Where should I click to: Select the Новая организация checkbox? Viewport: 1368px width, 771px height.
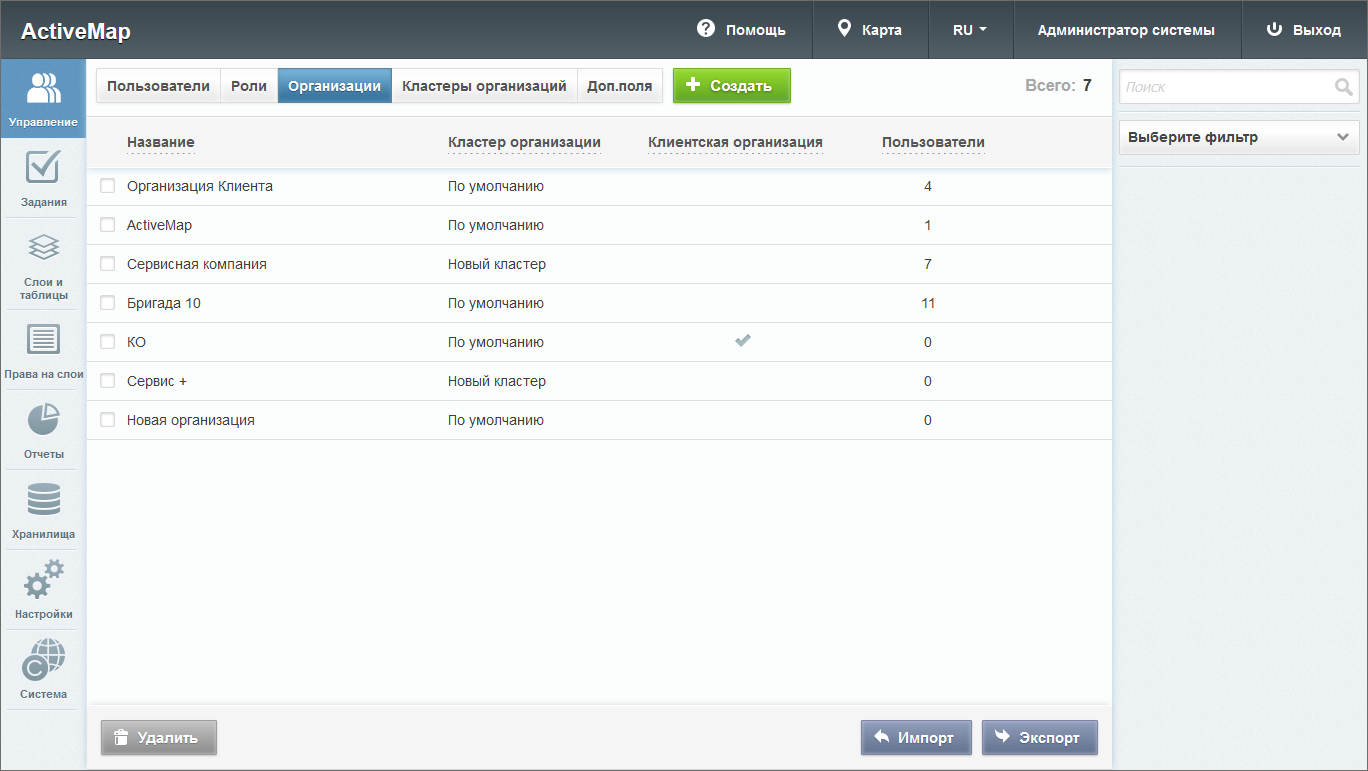click(108, 420)
